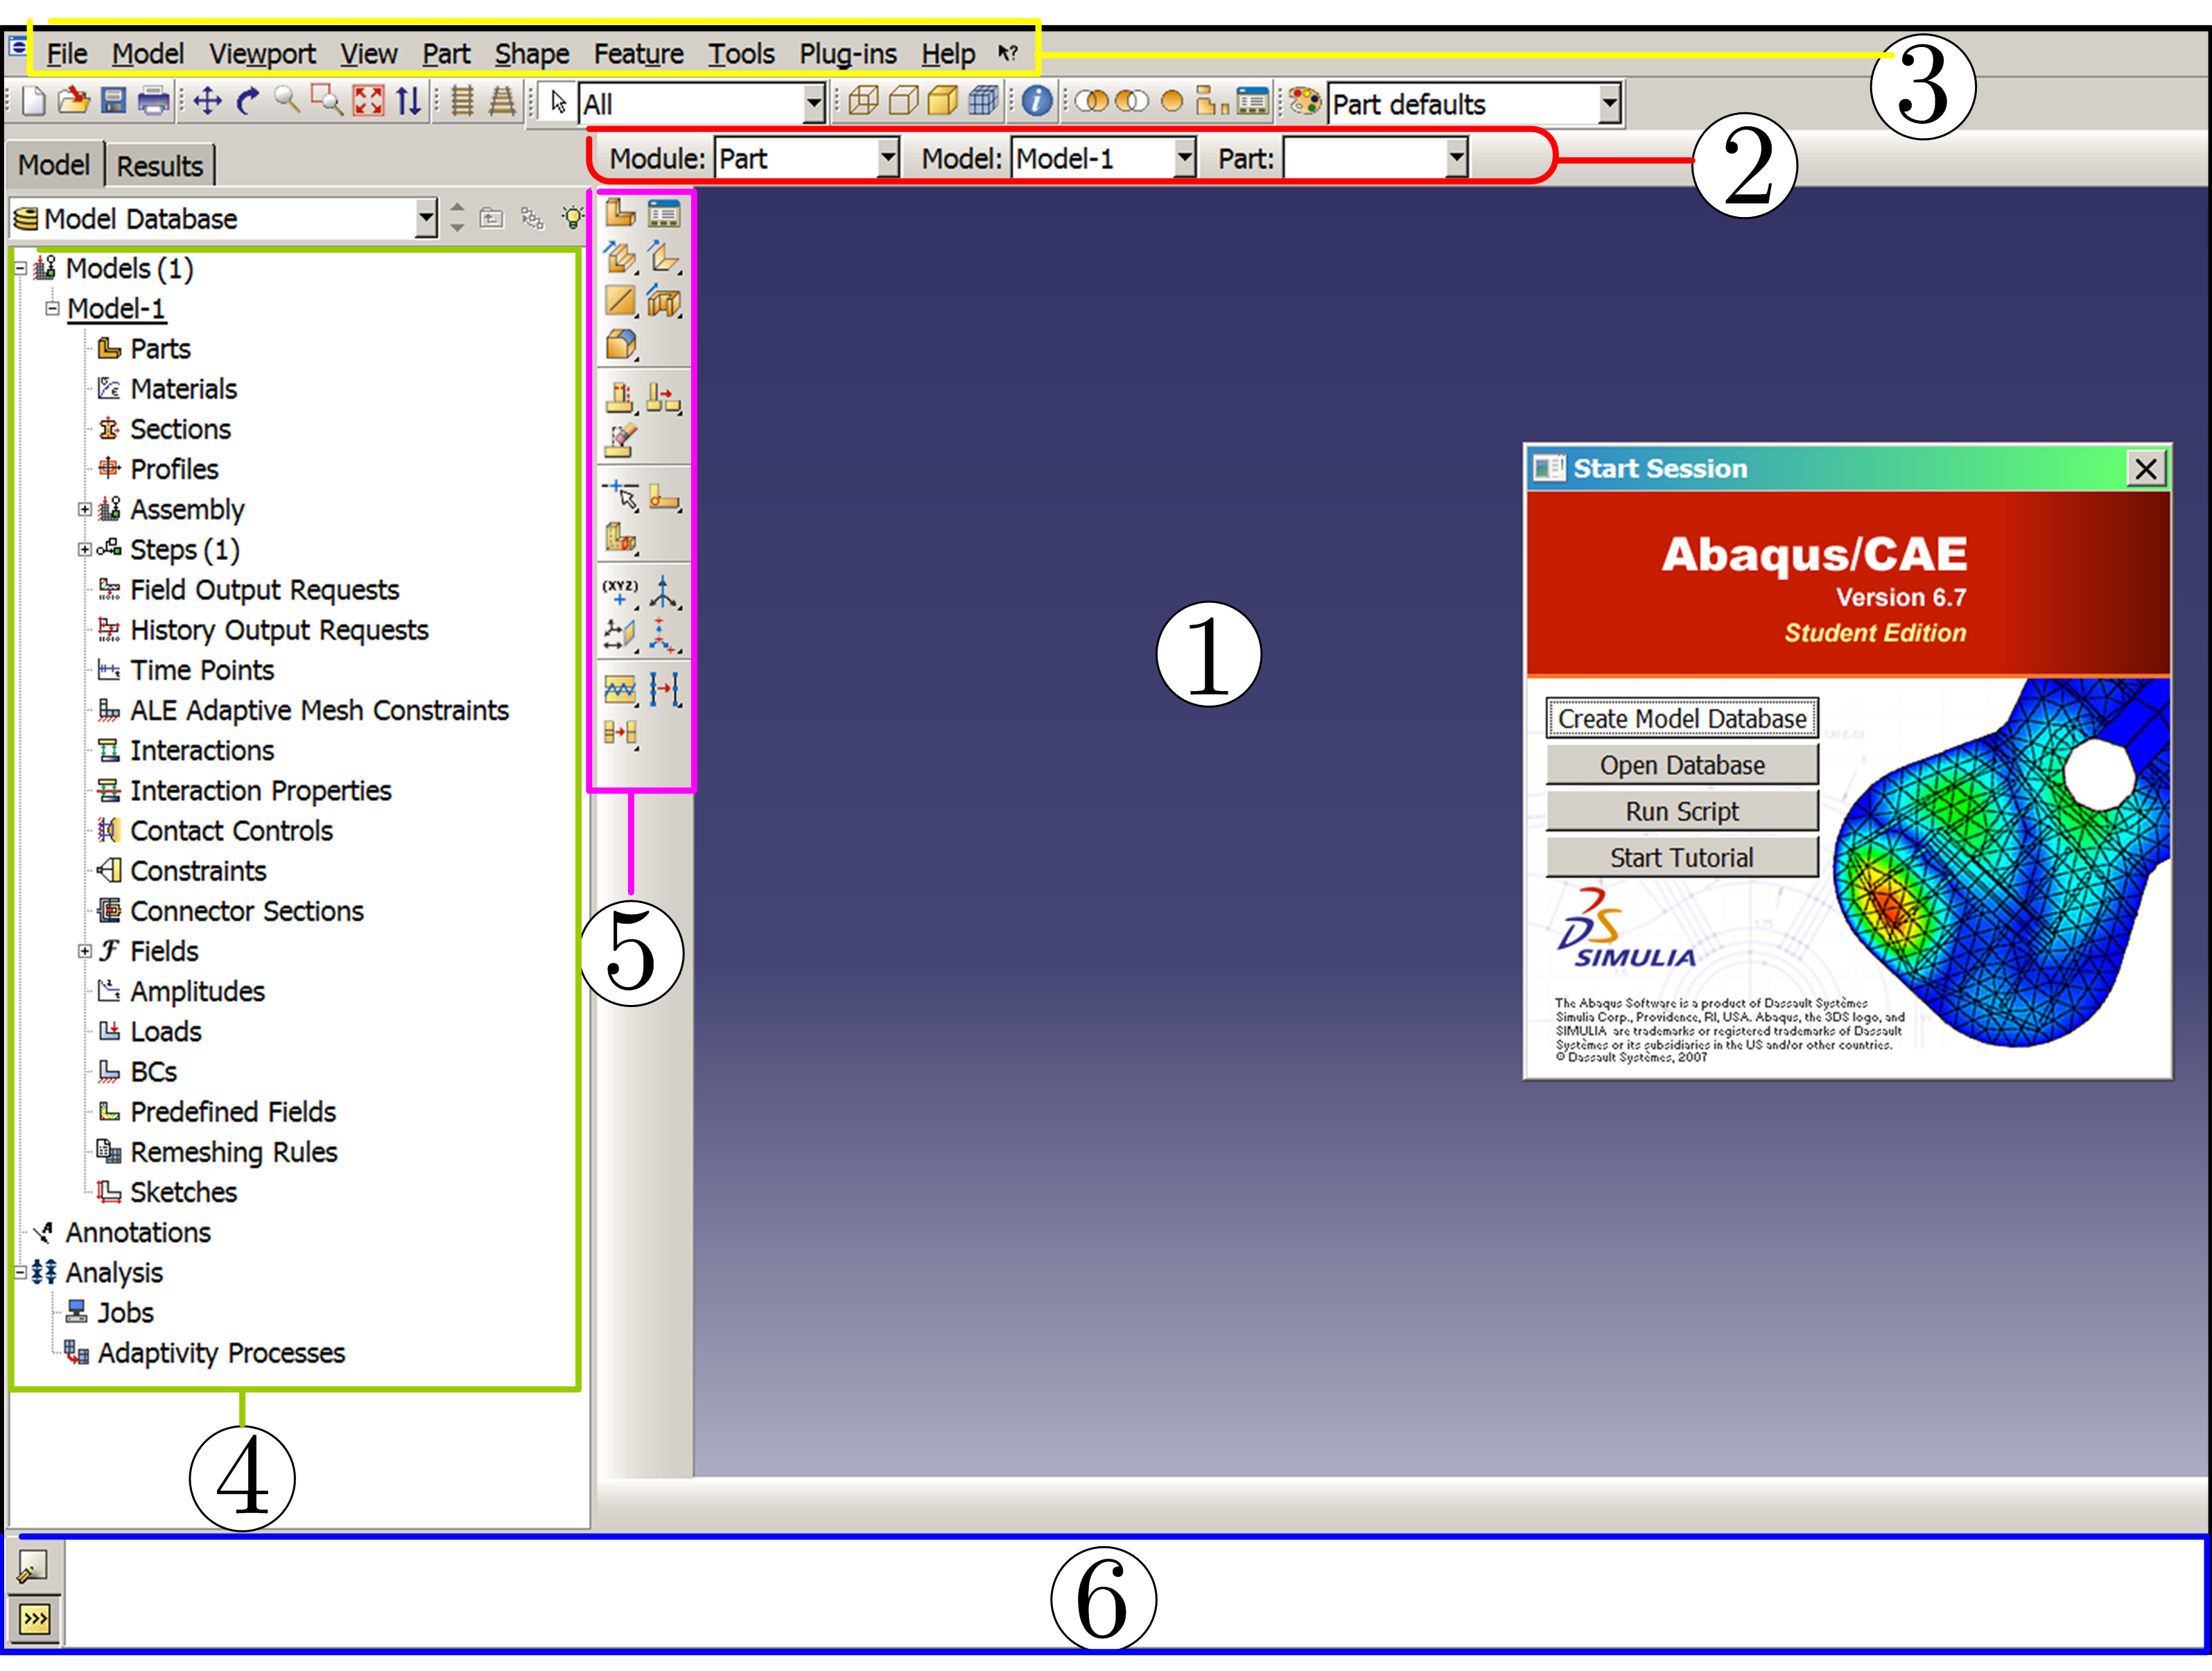The height and width of the screenshot is (1671, 2212).
Task: Open the Module dropdown showing Part
Action: [x=806, y=158]
